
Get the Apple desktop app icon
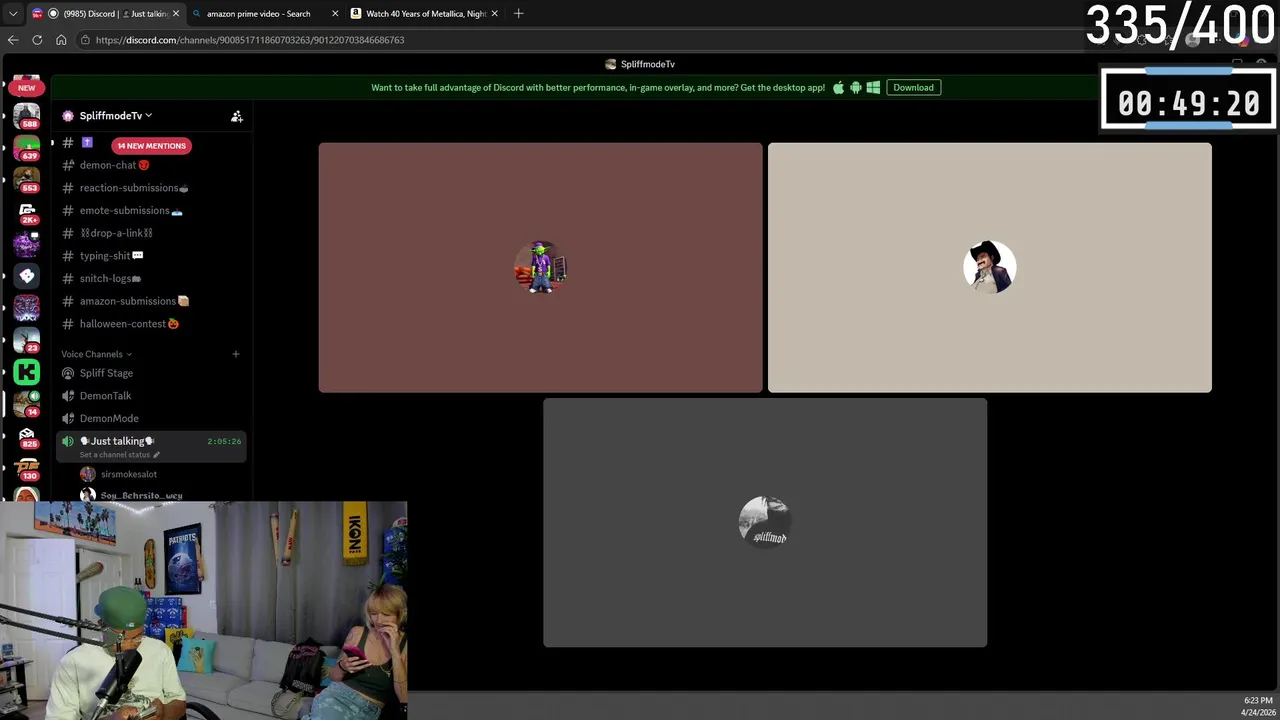pyautogui.click(x=838, y=87)
